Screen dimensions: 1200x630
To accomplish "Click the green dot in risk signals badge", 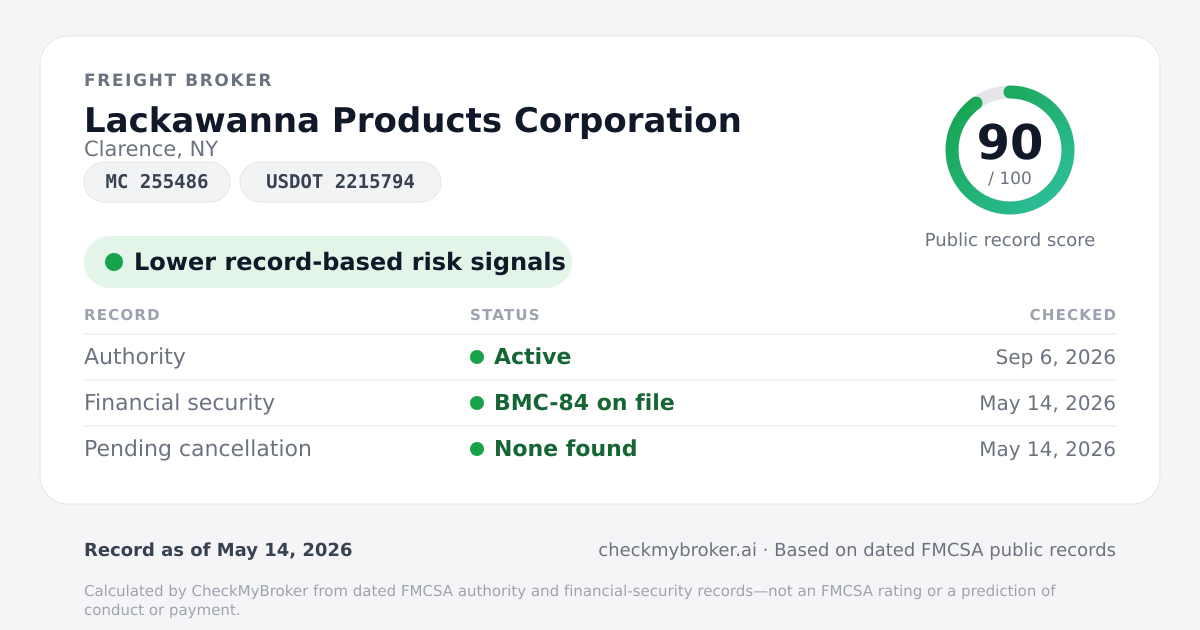I will pos(114,262).
